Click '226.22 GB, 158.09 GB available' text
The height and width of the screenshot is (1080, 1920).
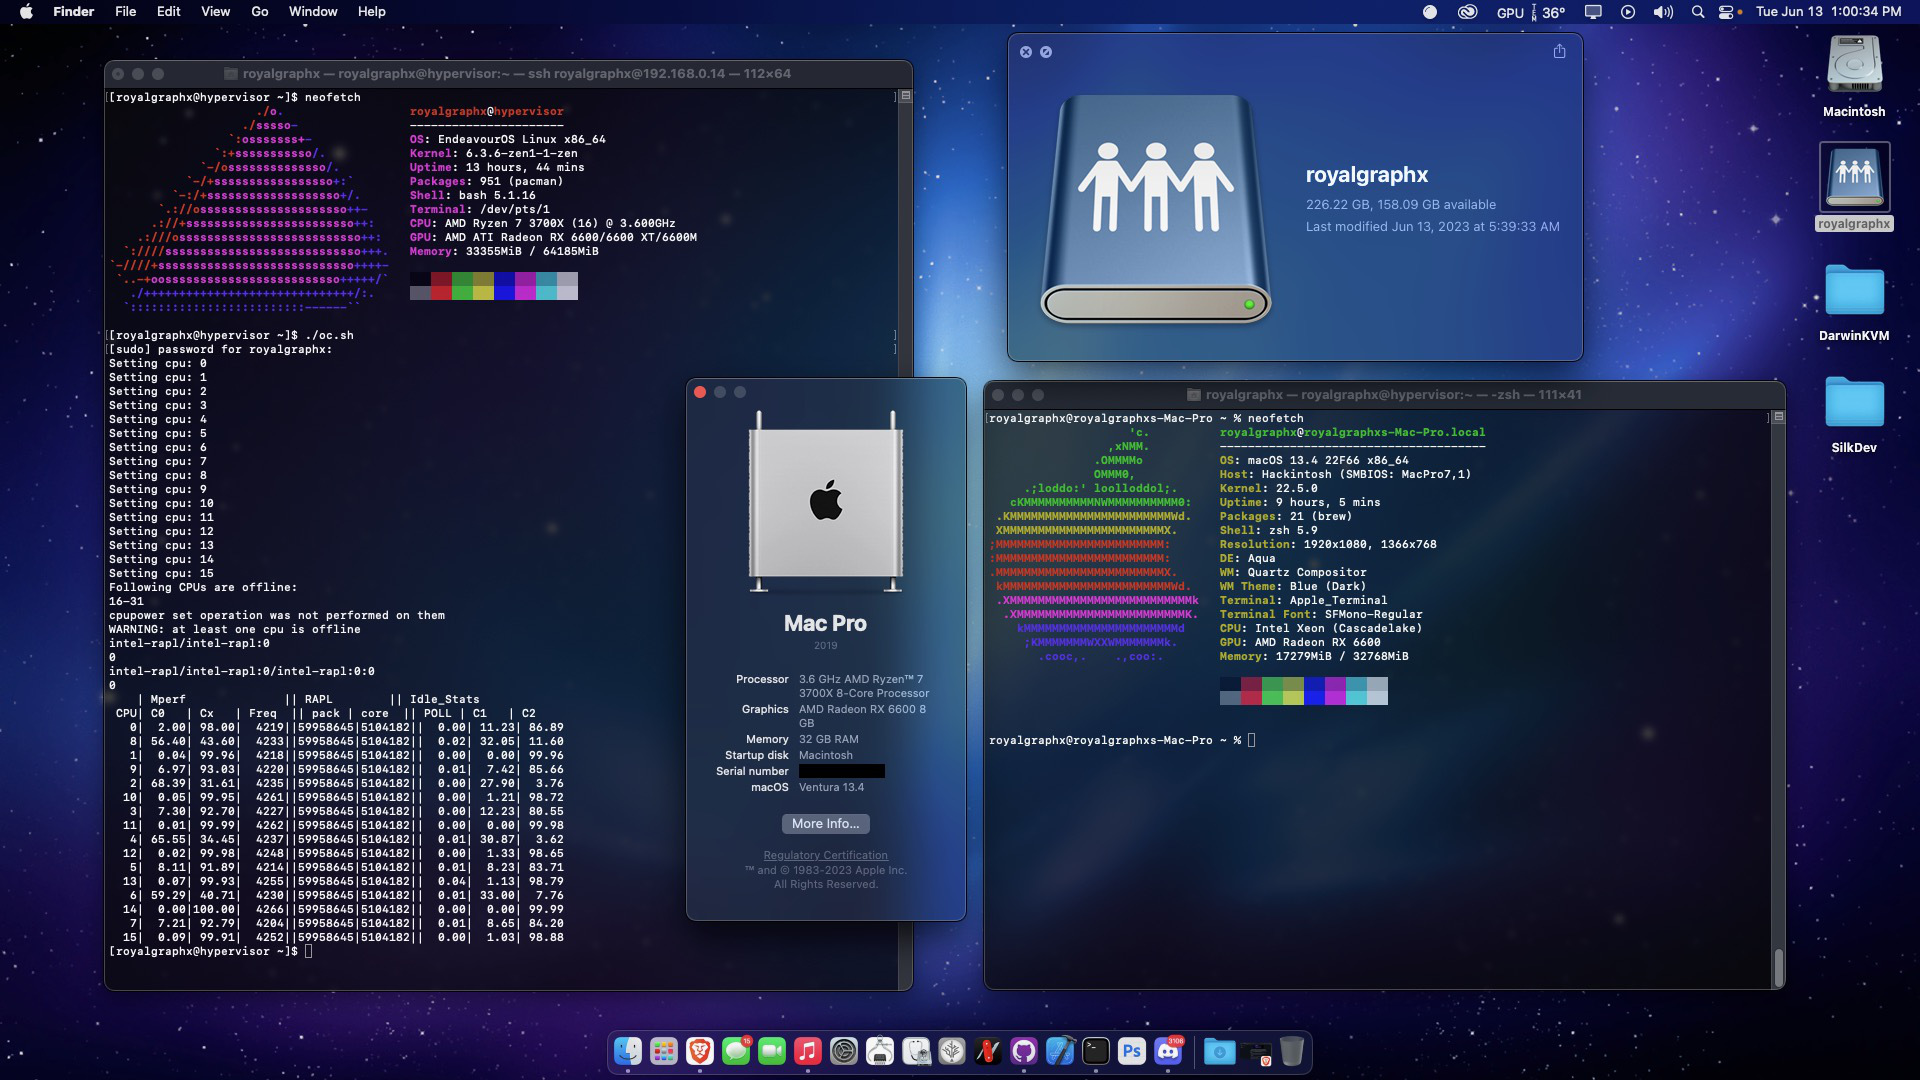[x=1400, y=204]
